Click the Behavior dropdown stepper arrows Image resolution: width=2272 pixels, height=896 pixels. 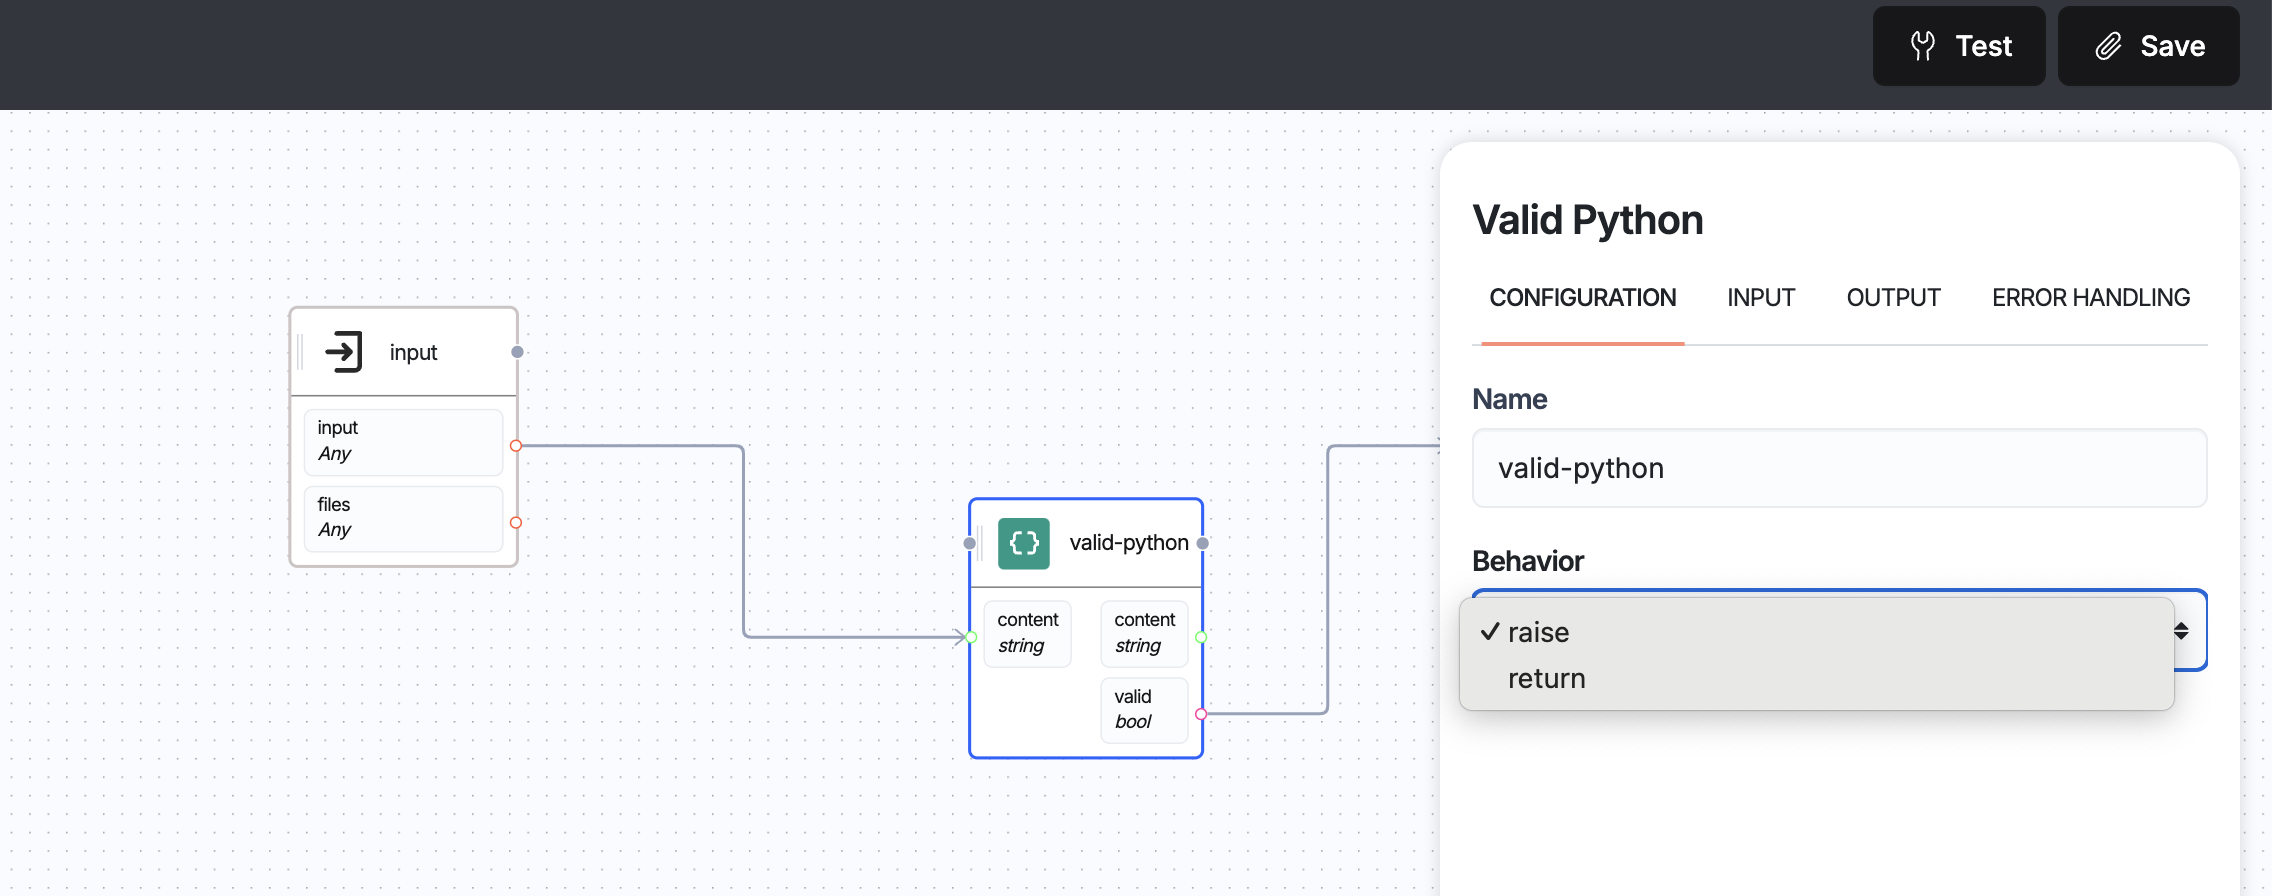(2181, 631)
